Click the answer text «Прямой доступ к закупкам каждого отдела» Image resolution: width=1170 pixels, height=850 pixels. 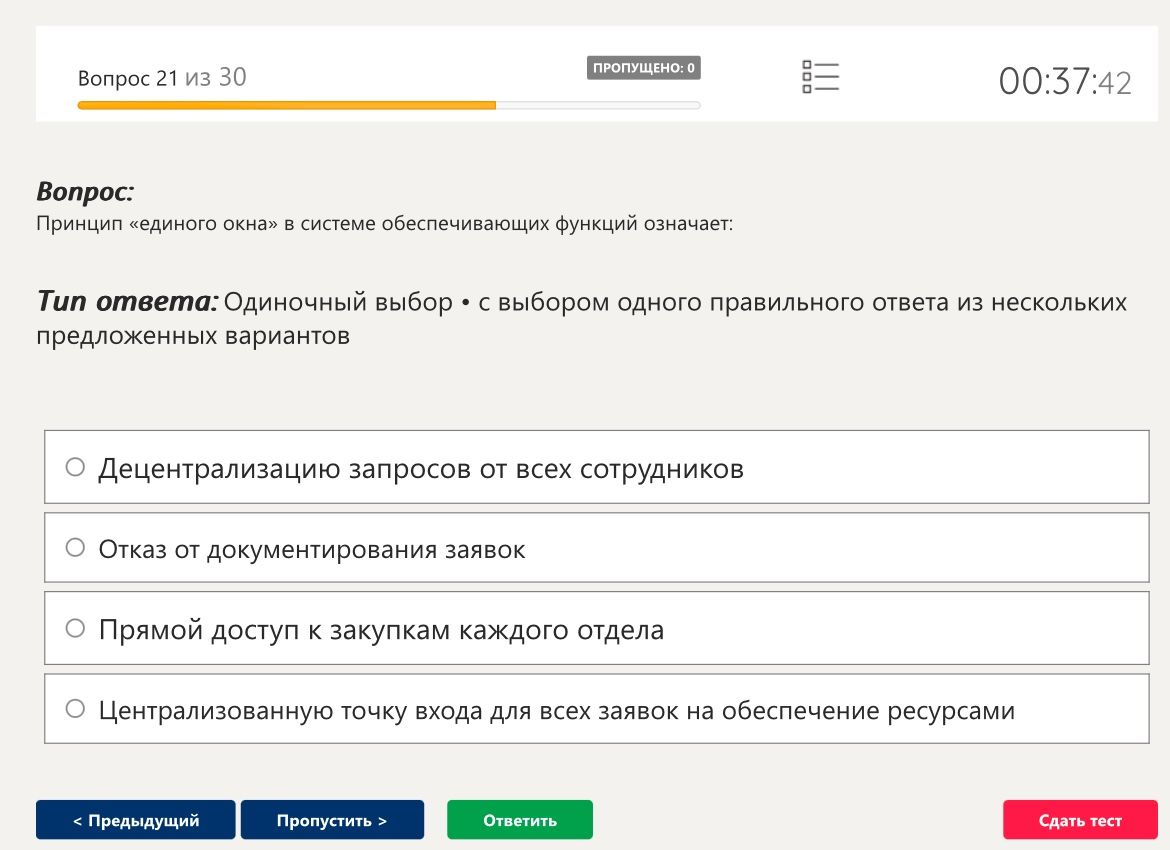pyautogui.click(x=381, y=630)
